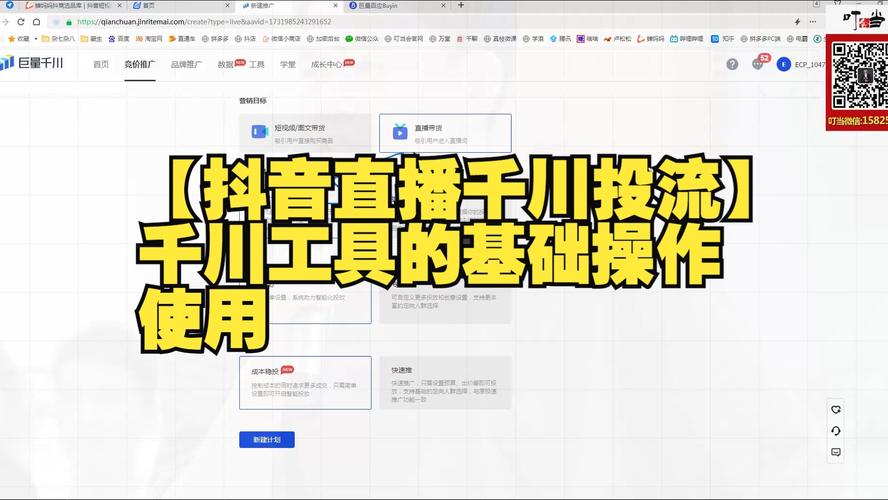Click the message icon at sidebar bottom
888x500 pixels.
click(x=836, y=452)
